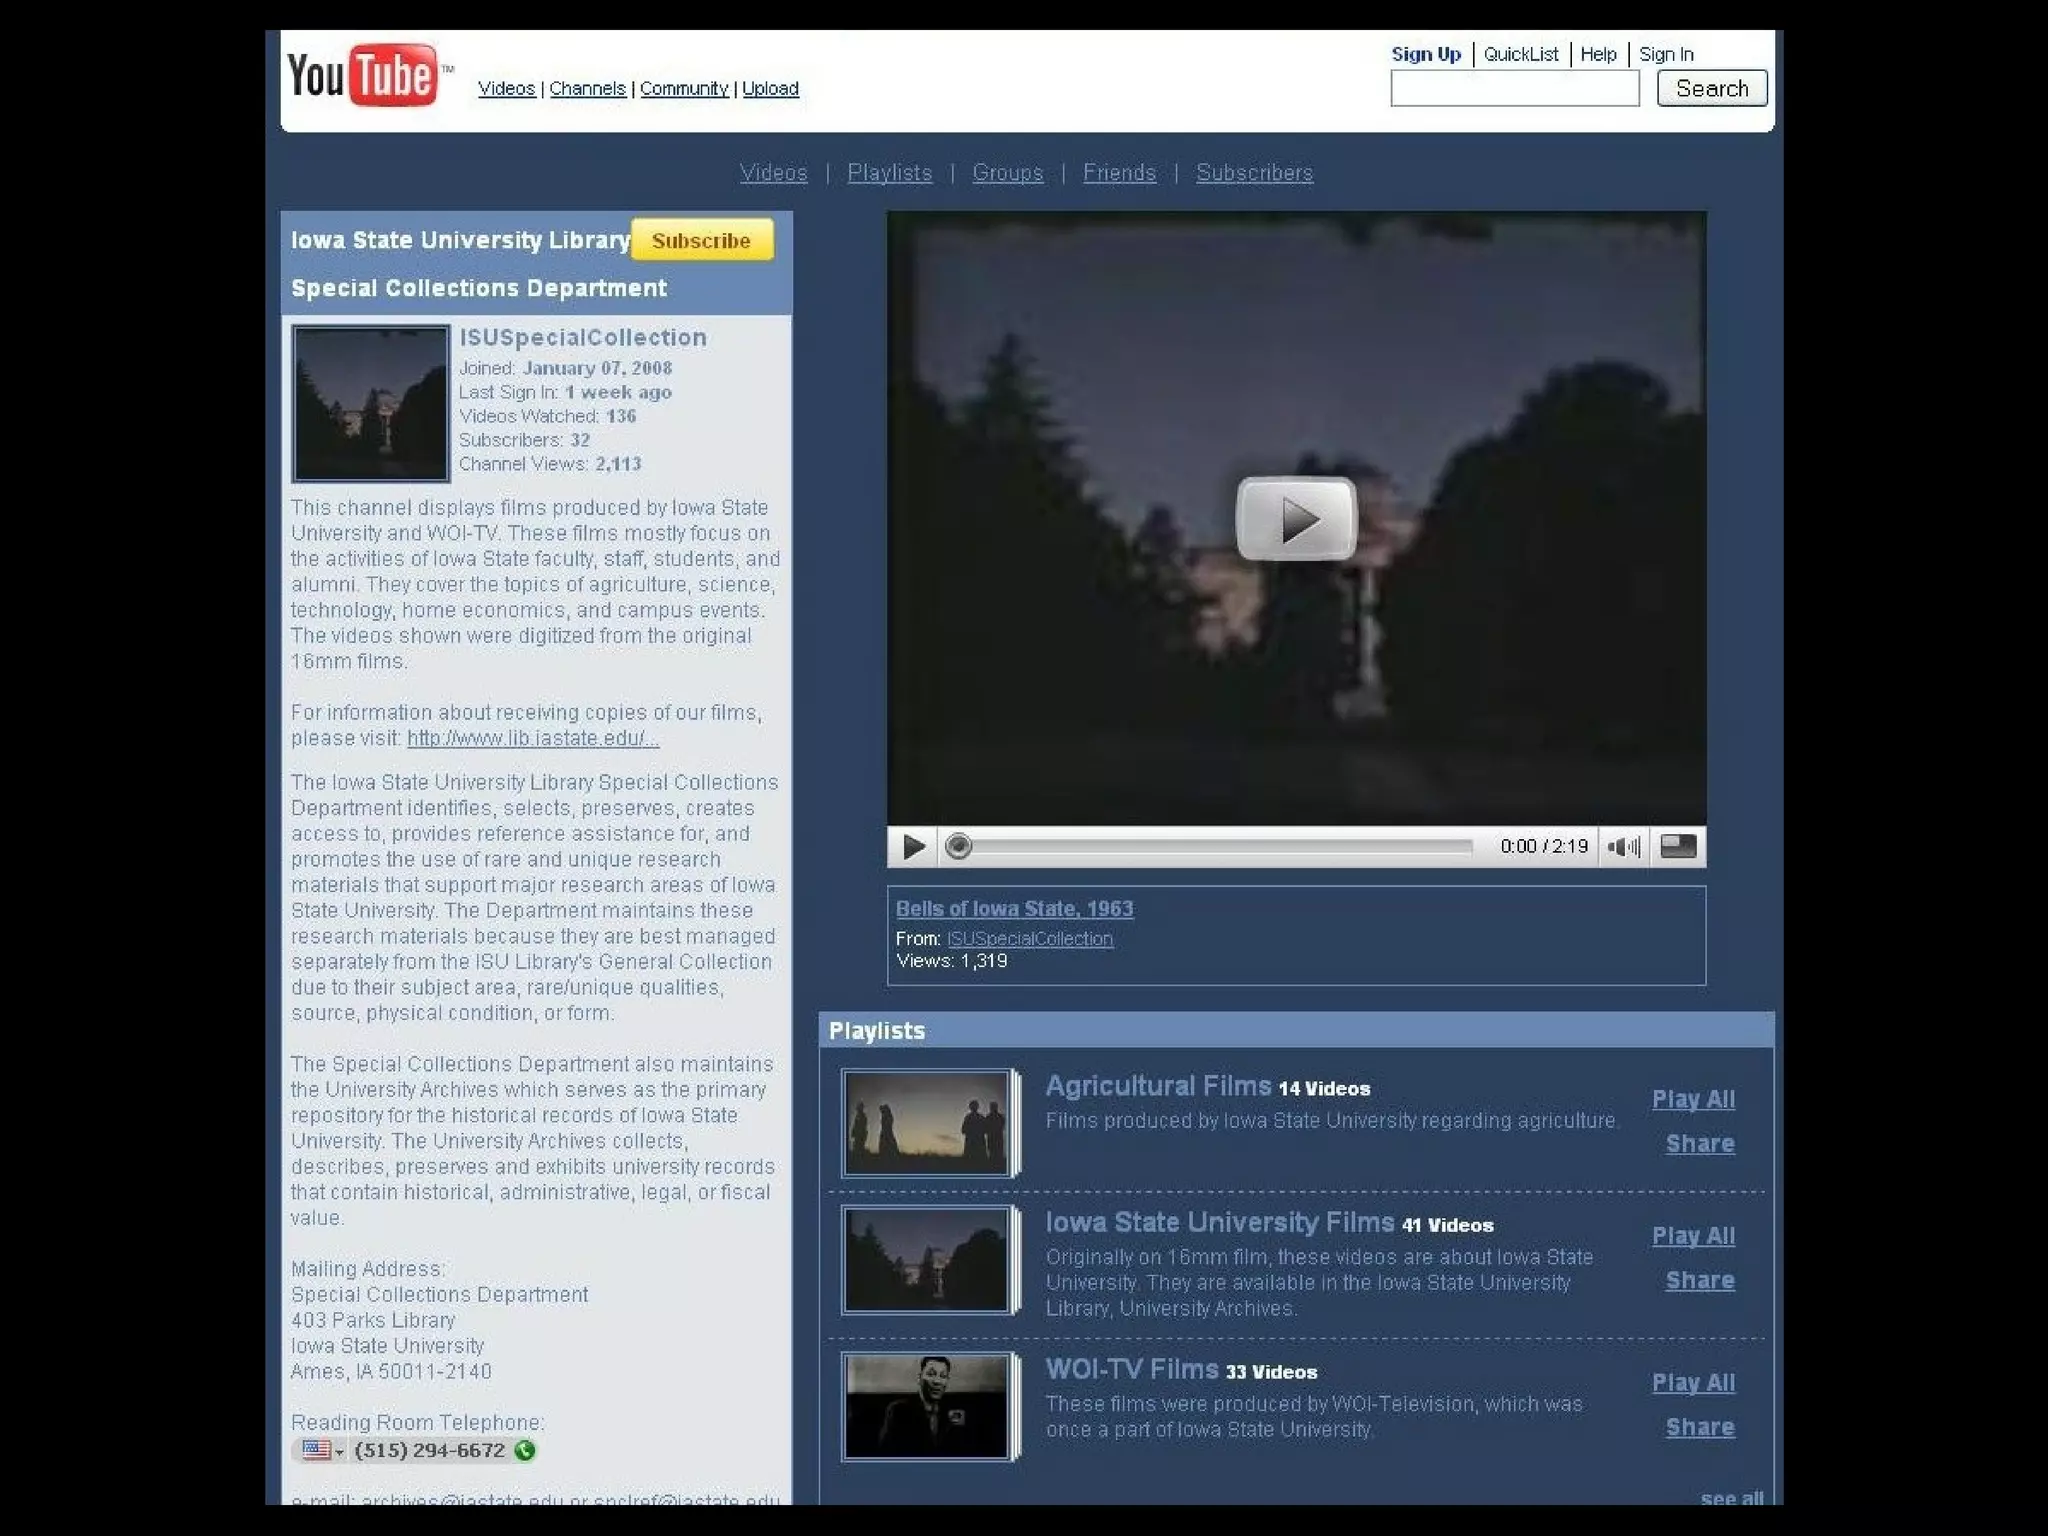The height and width of the screenshot is (1536, 2048).
Task: Play All for WOI-TV Films playlist
Action: 1693,1383
